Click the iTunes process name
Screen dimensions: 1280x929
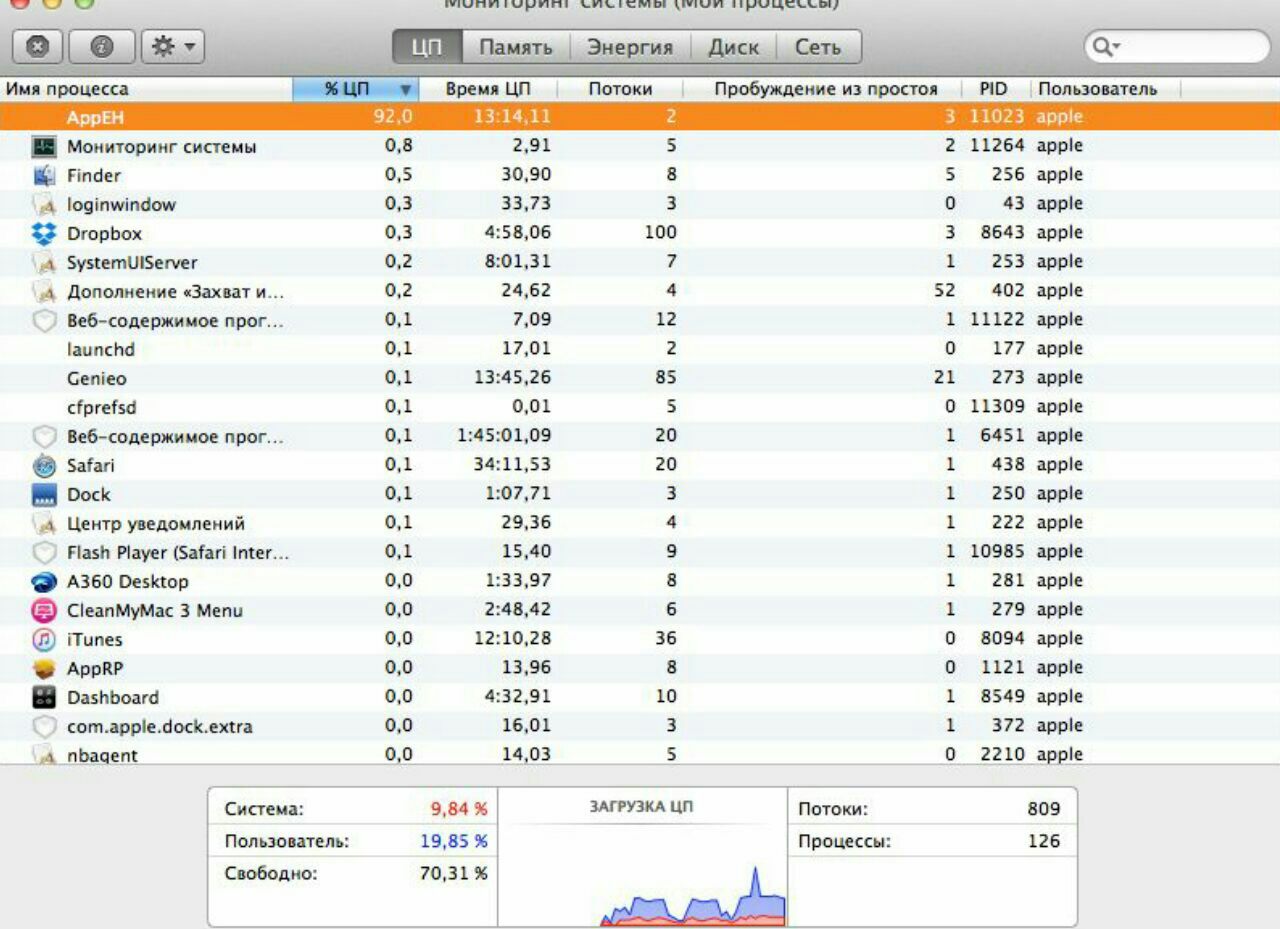pos(95,640)
